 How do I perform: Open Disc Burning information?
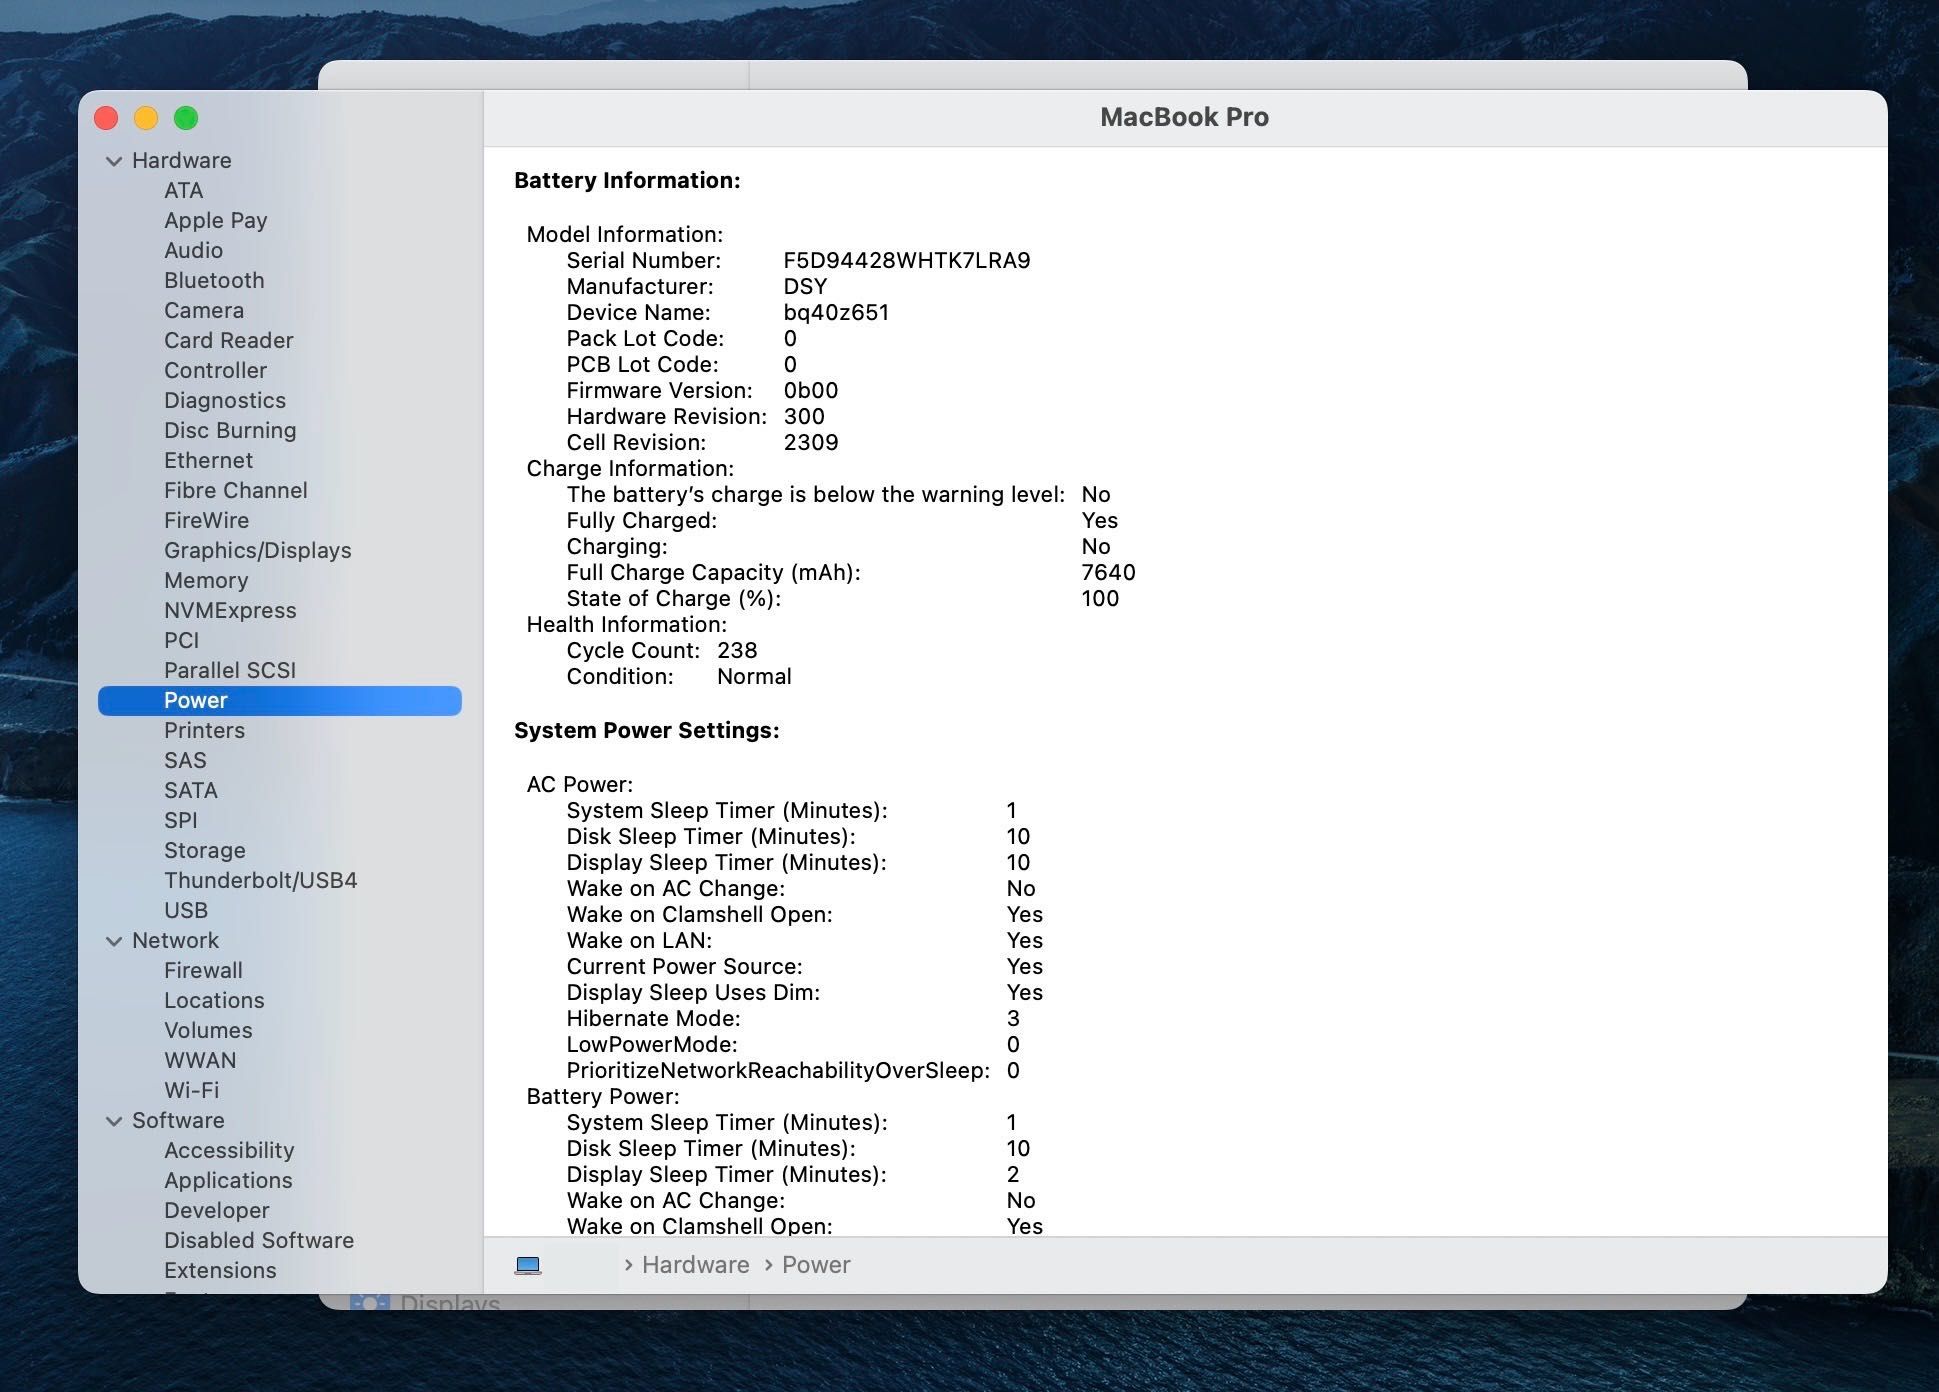(230, 431)
